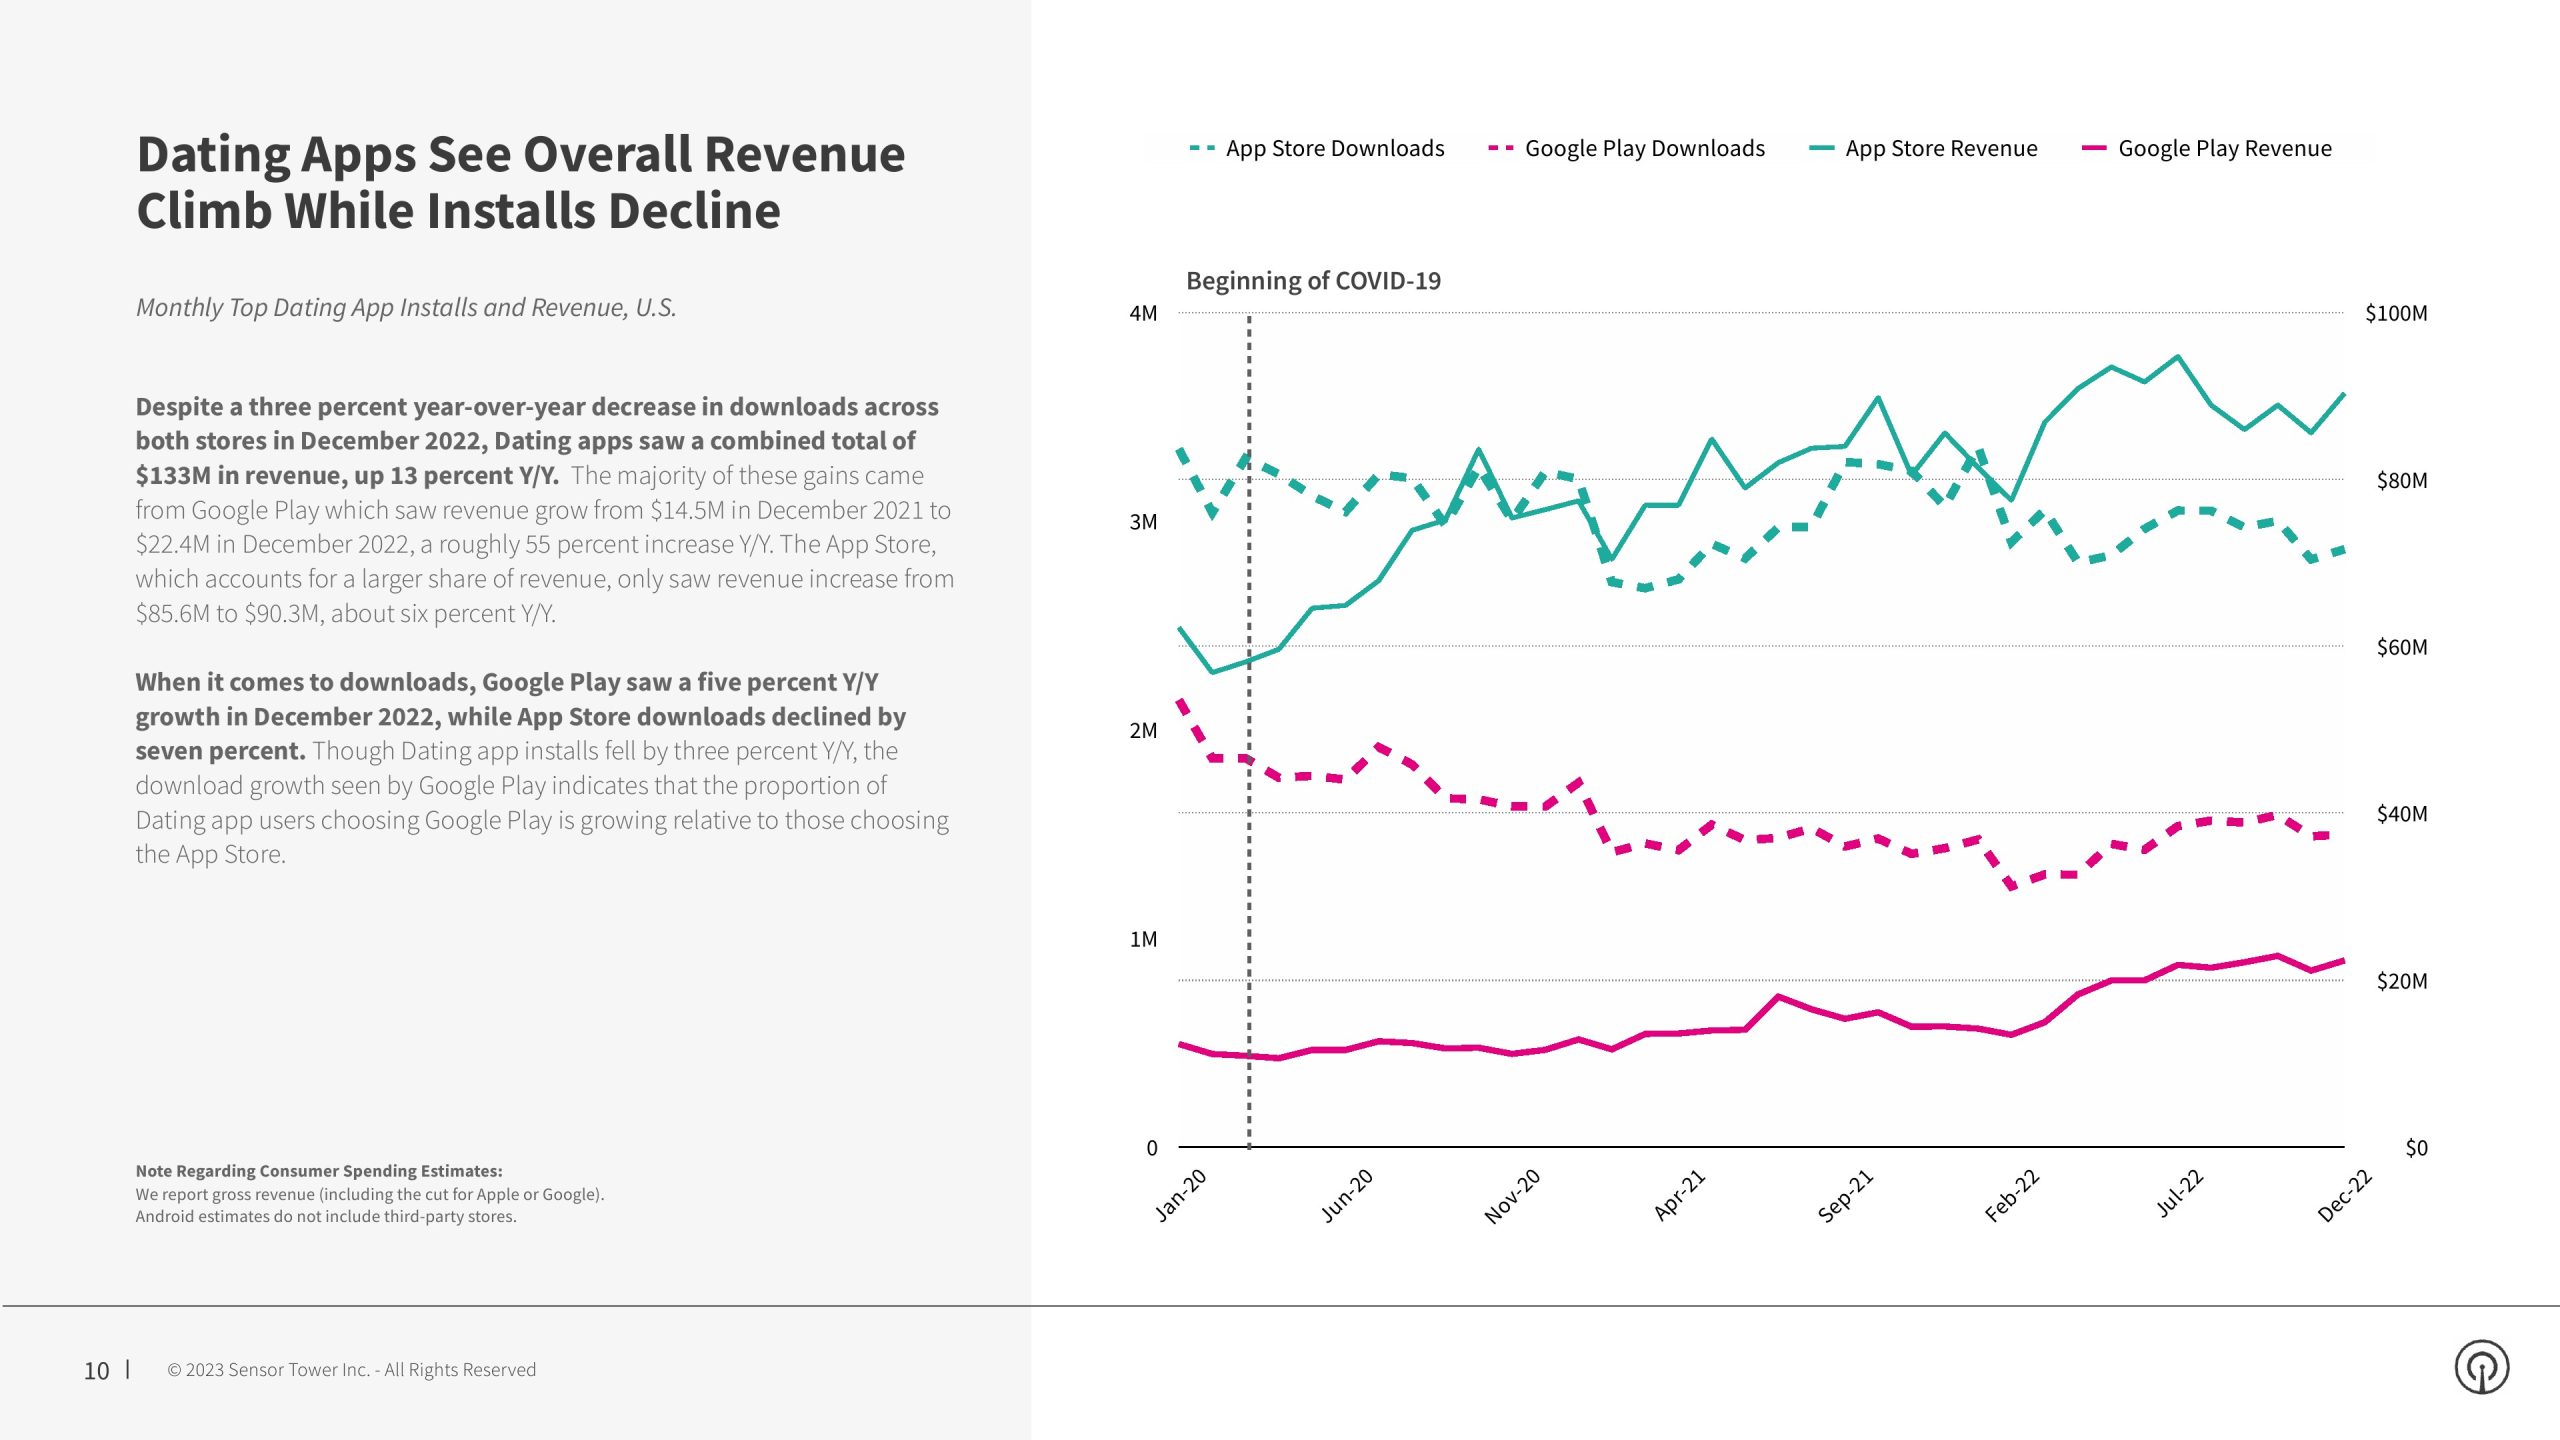The height and width of the screenshot is (1440, 2560).
Task: Click the $100M right axis label
Action: (x=2395, y=314)
